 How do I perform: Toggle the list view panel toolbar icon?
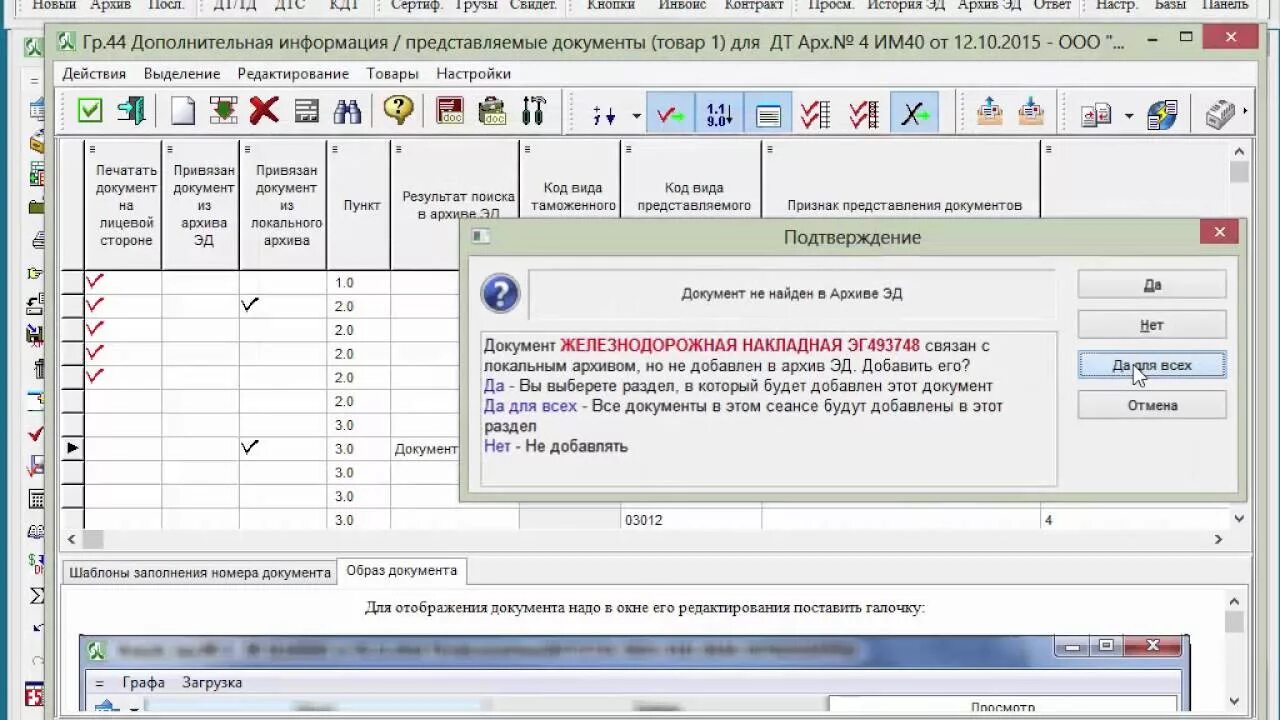coord(768,113)
